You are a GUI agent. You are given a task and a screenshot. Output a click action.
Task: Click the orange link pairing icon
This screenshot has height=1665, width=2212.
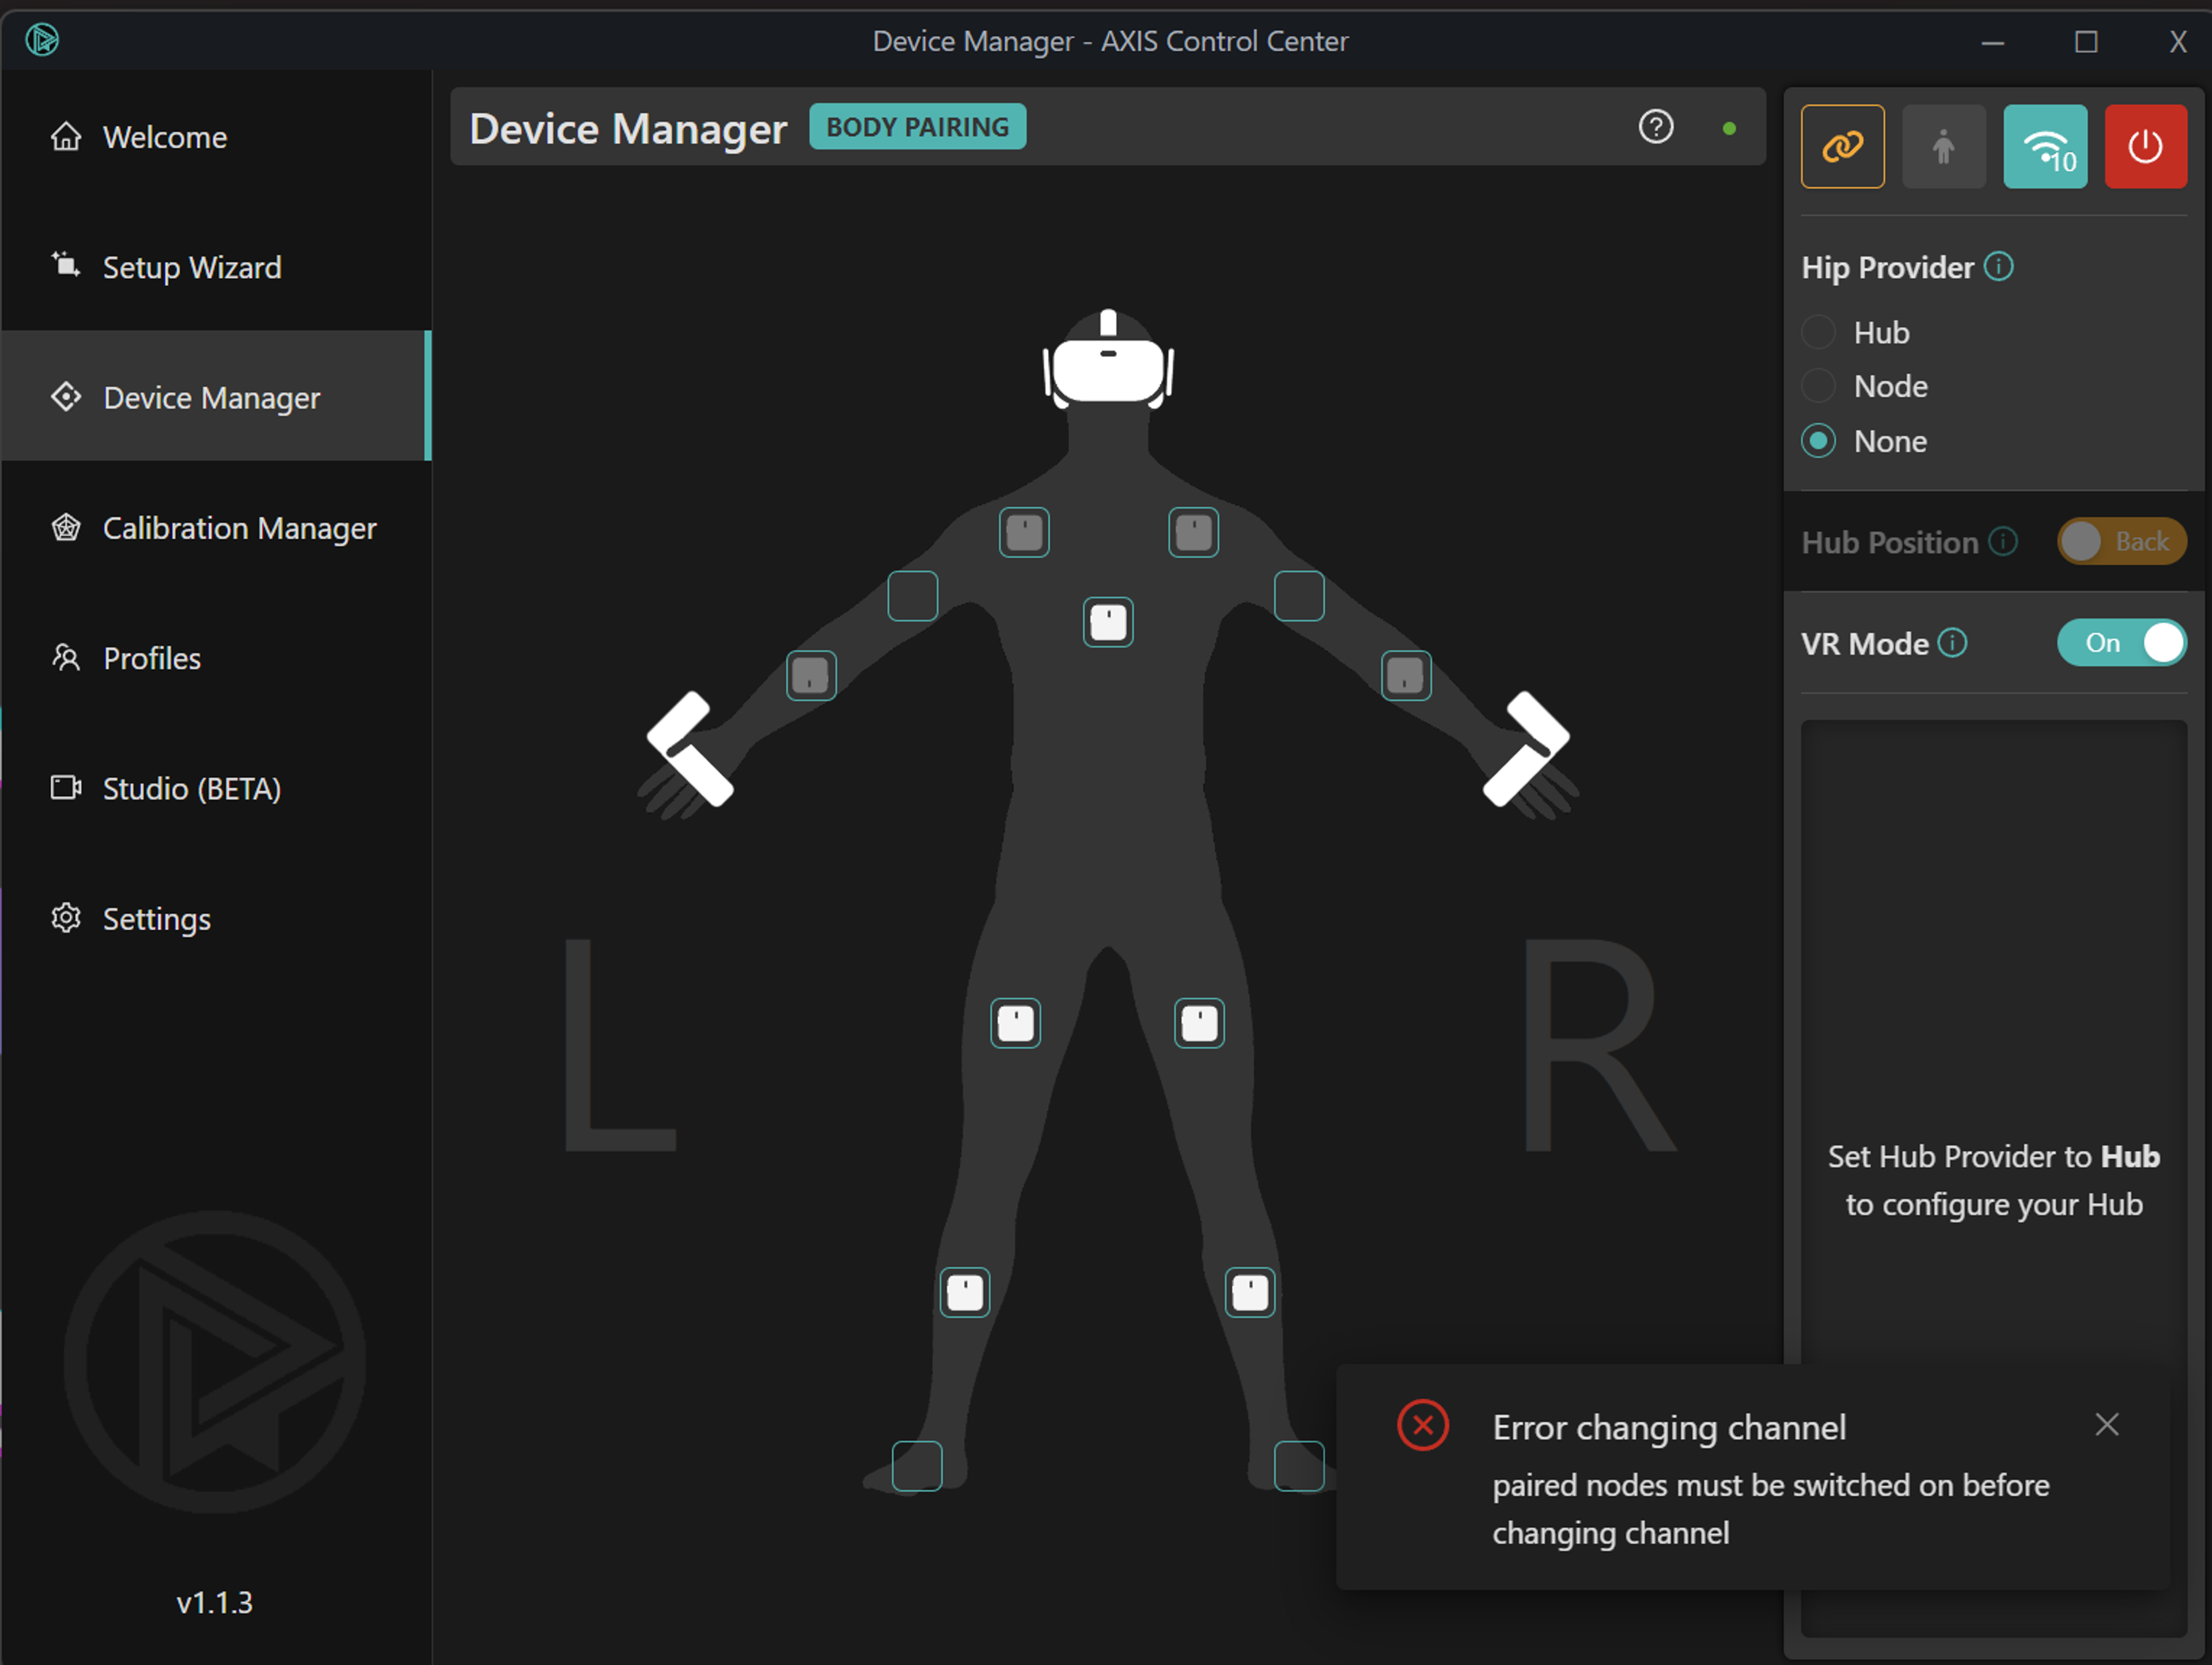(1842, 146)
